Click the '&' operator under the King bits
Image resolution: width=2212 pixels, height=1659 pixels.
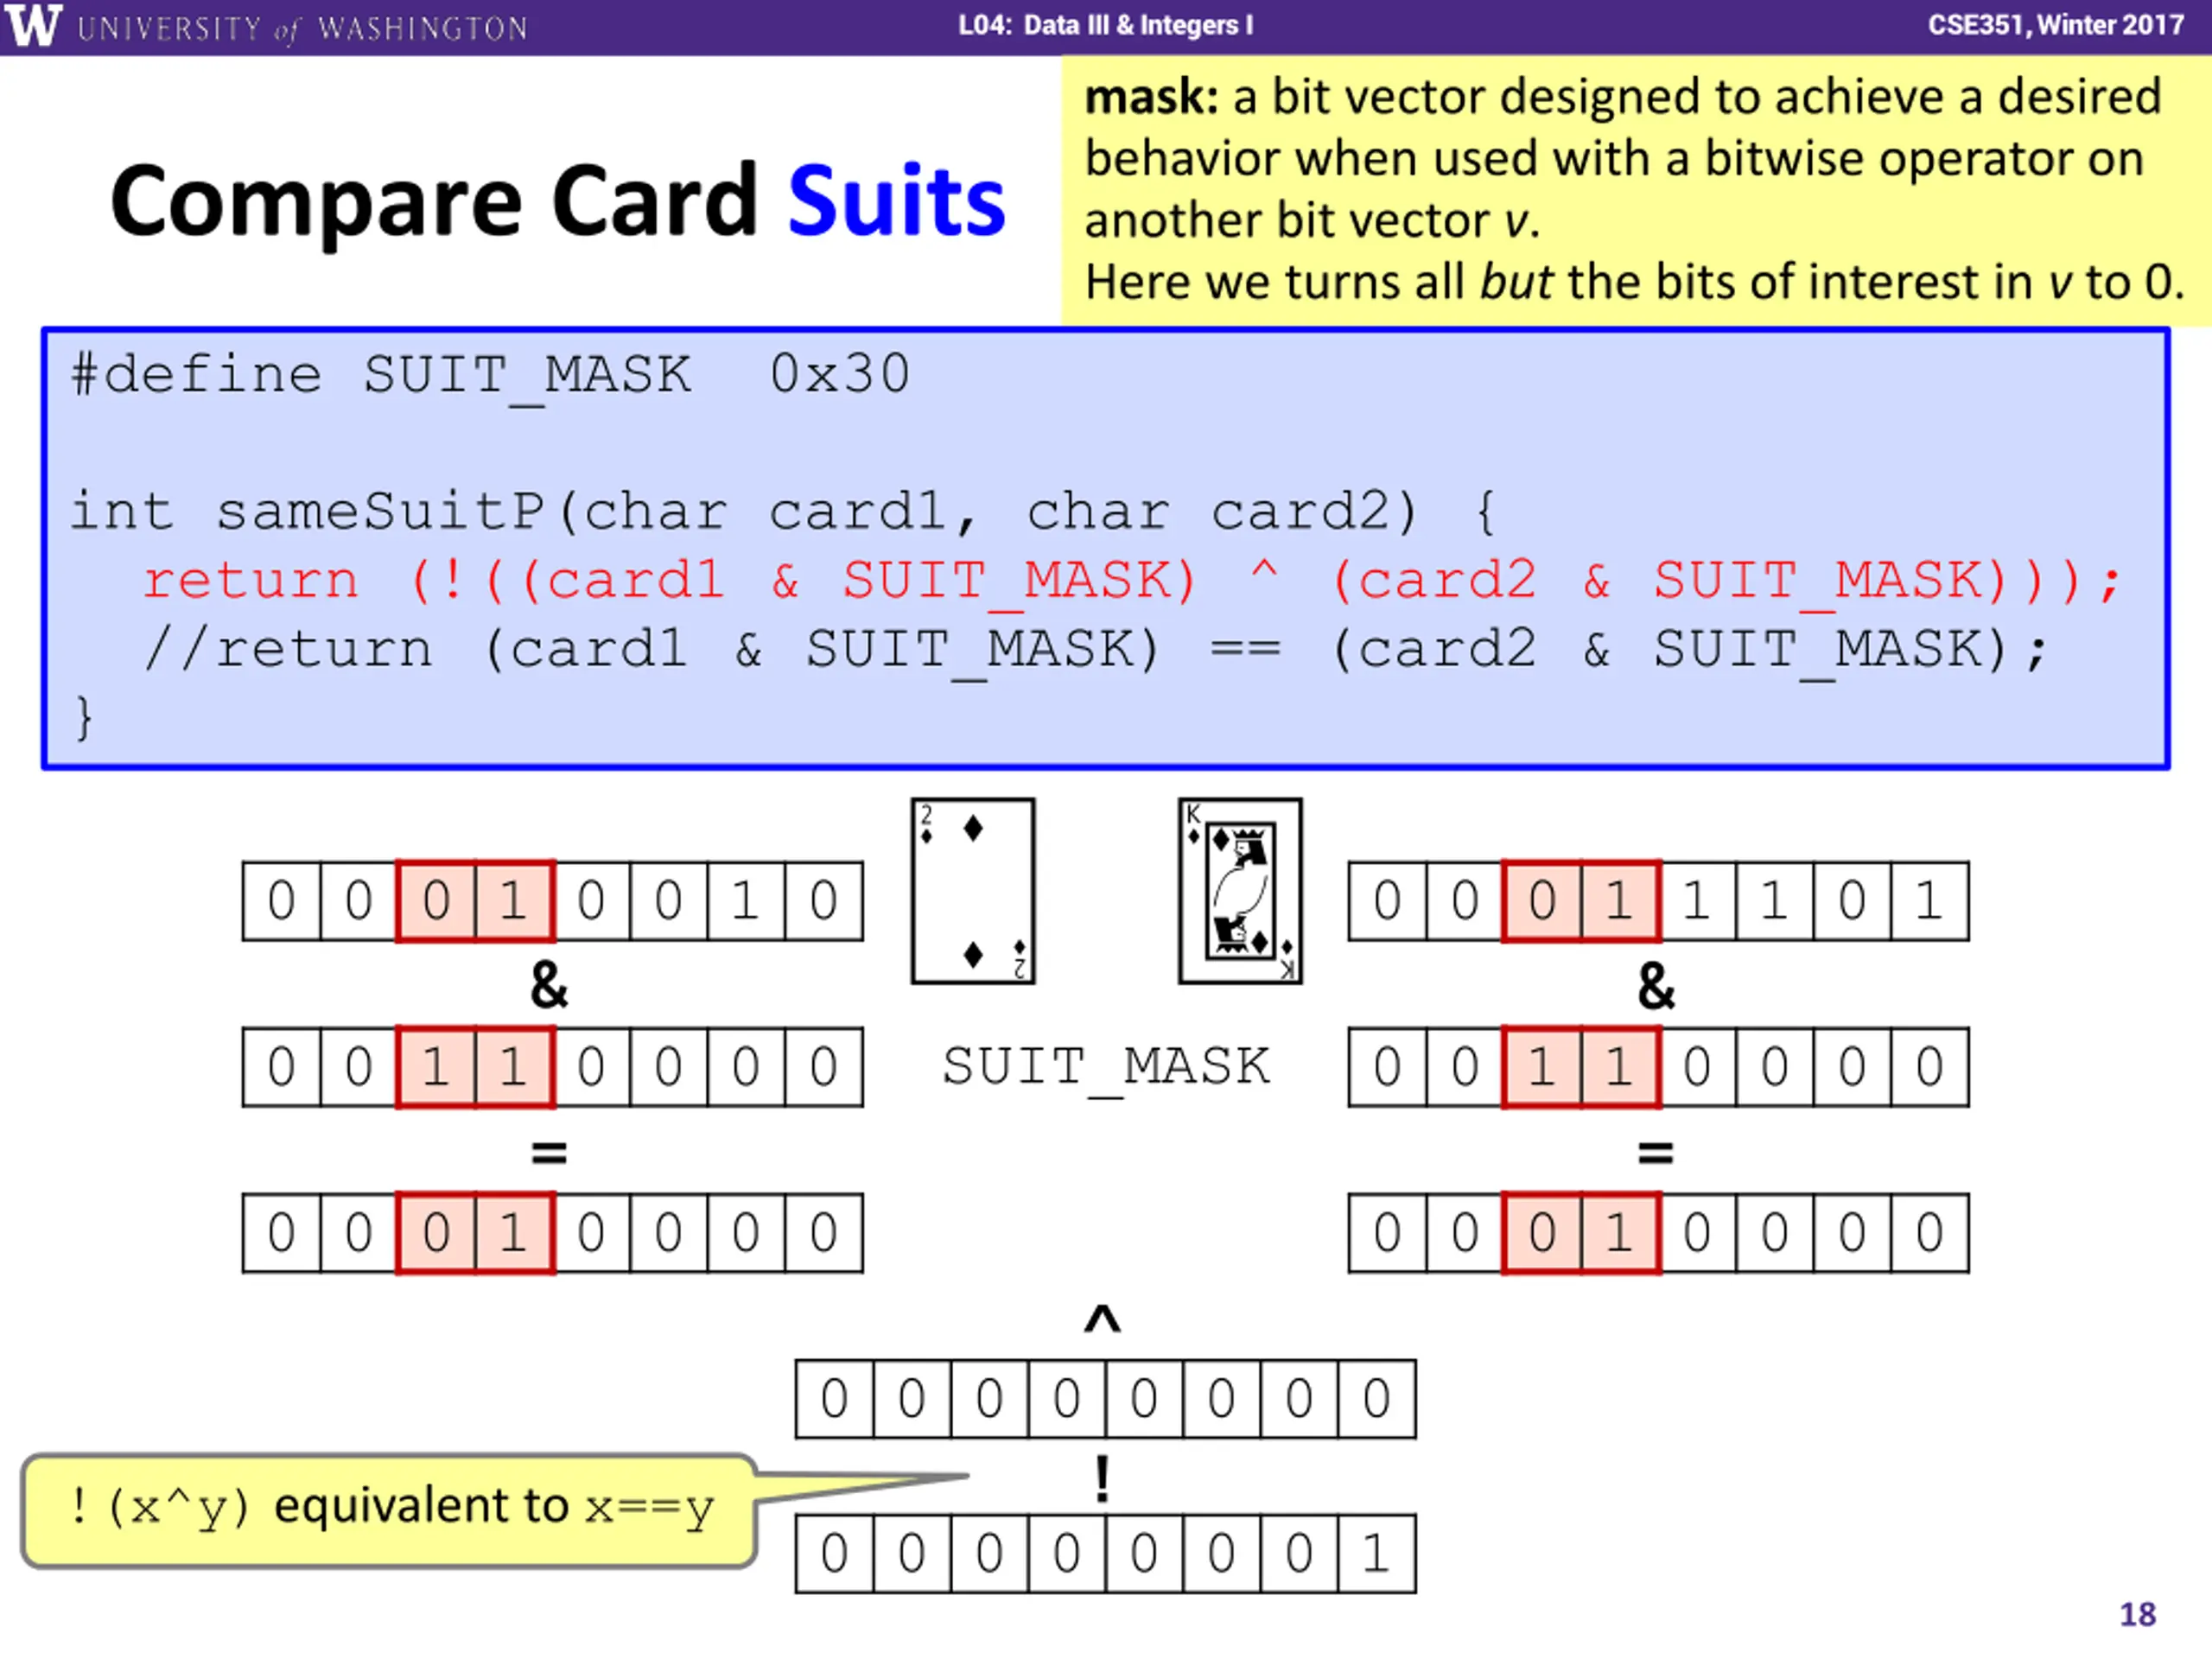point(1656,986)
